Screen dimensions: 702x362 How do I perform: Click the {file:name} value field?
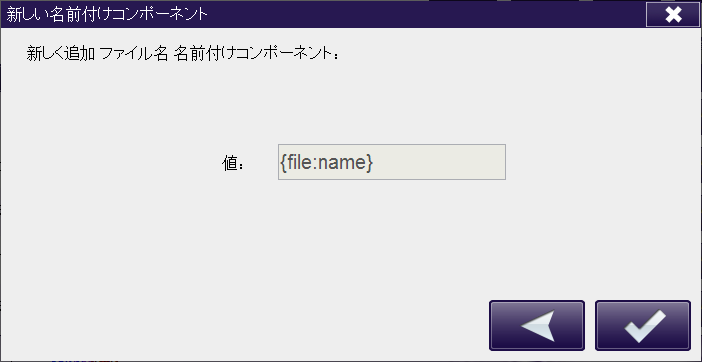[x=392, y=162]
